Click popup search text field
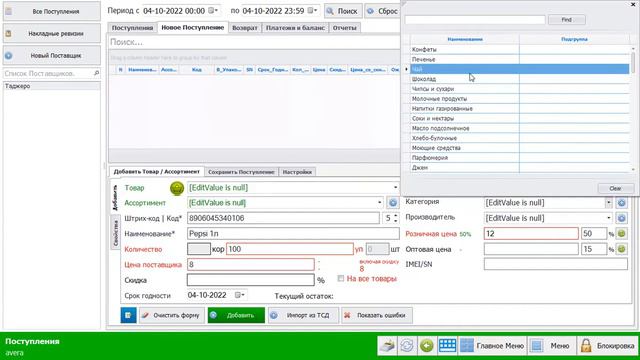This screenshot has width=640, height=360. click(475, 20)
